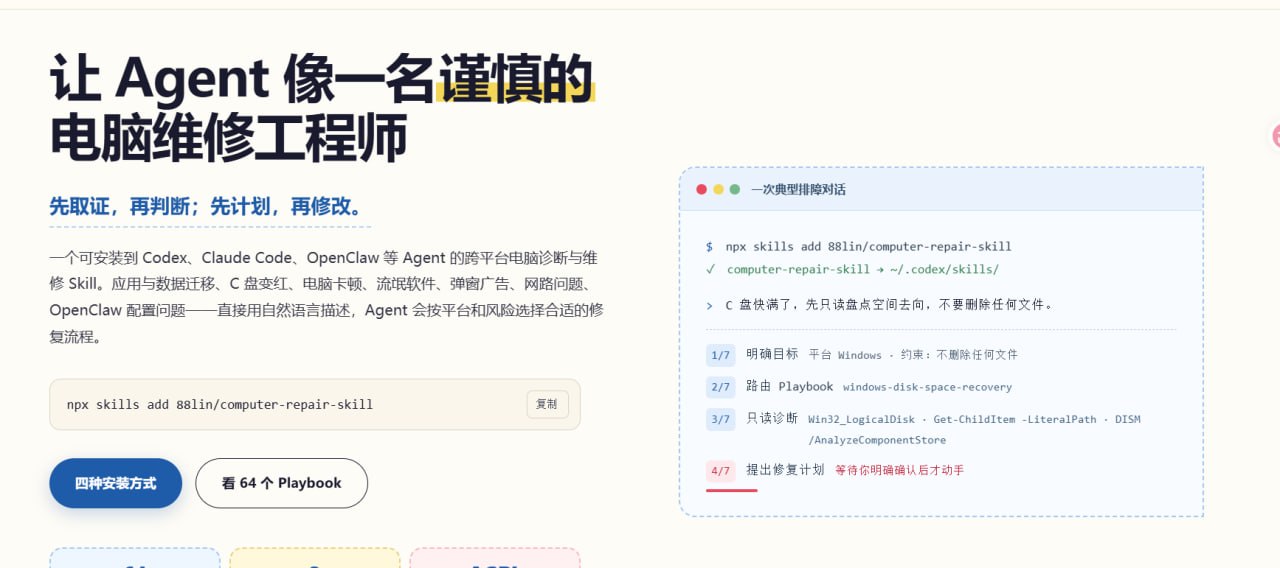Click terminal title 一次典型排障对话

(x=798, y=189)
